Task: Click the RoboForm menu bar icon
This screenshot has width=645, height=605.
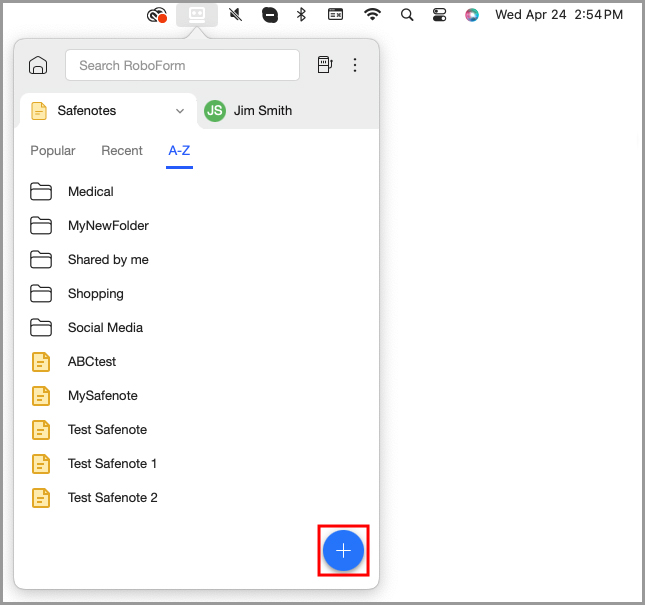Action: (x=197, y=15)
